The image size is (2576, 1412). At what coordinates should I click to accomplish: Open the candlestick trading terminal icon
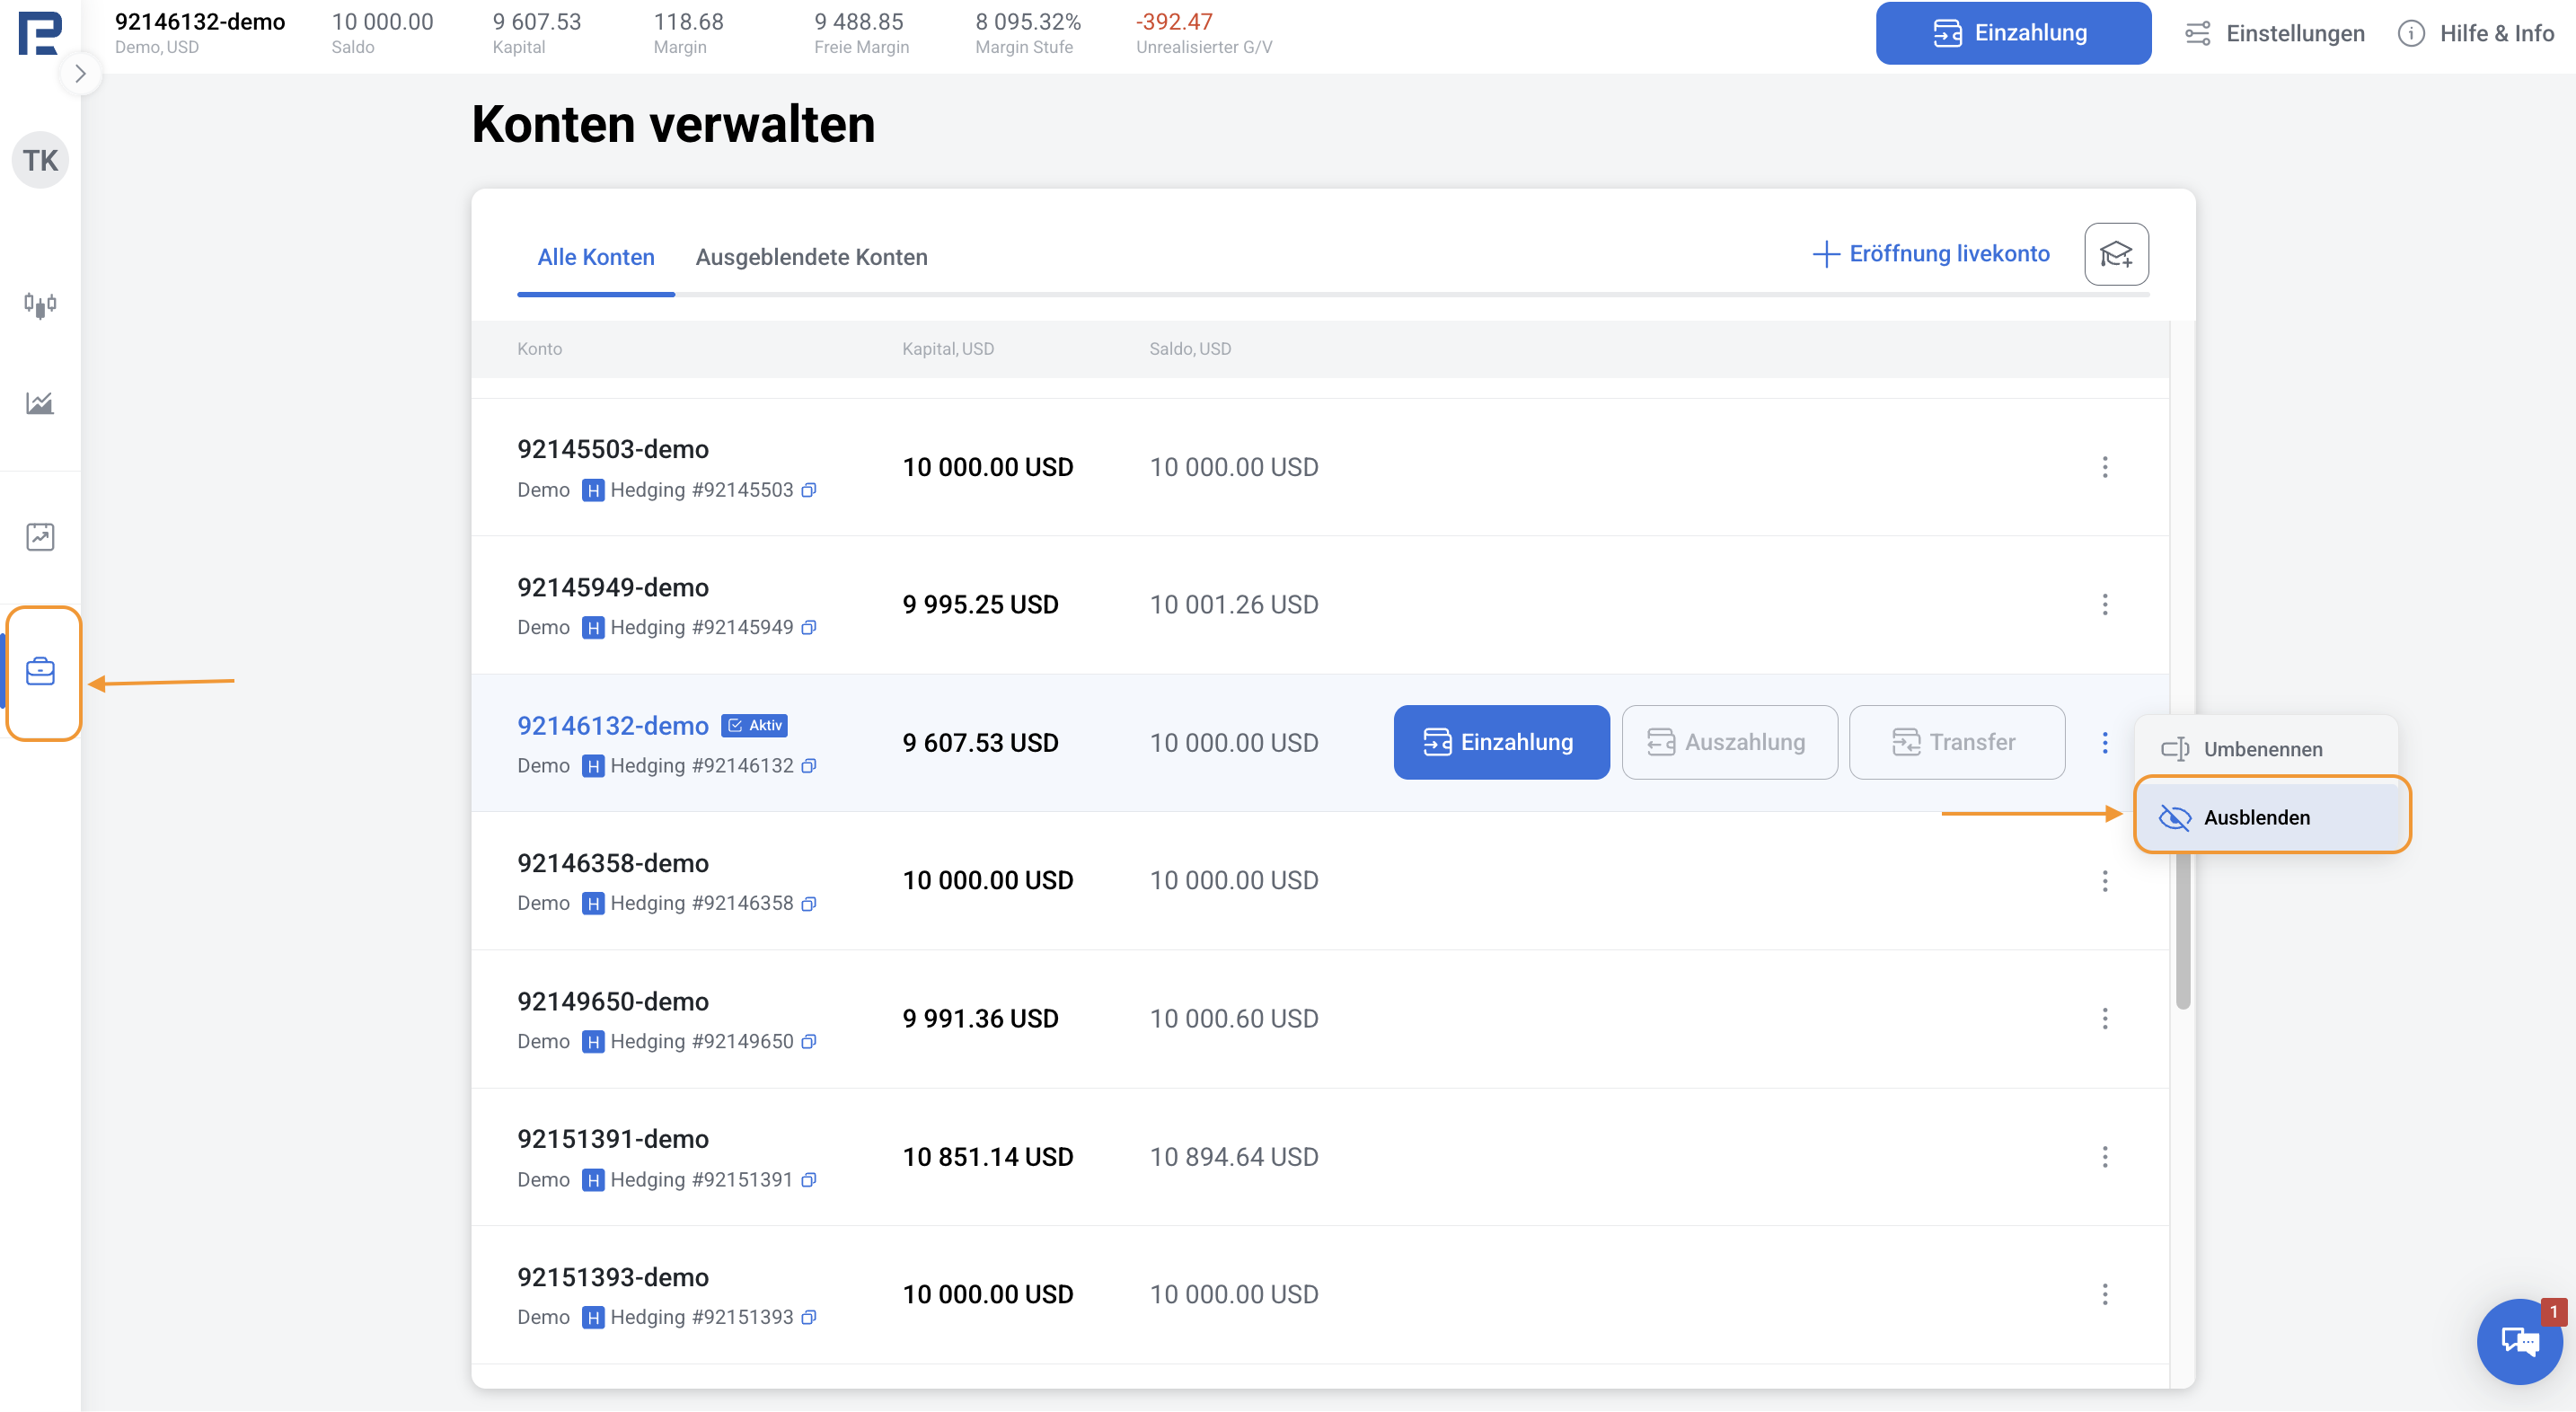point(40,304)
